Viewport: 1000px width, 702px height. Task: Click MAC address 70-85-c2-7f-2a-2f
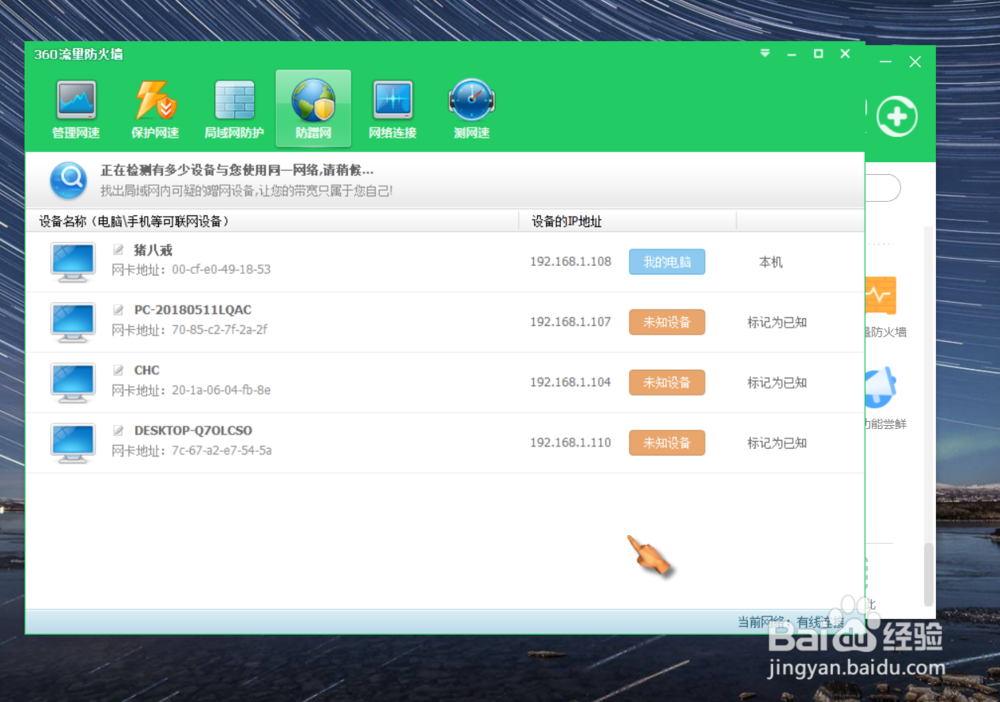coord(219,330)
